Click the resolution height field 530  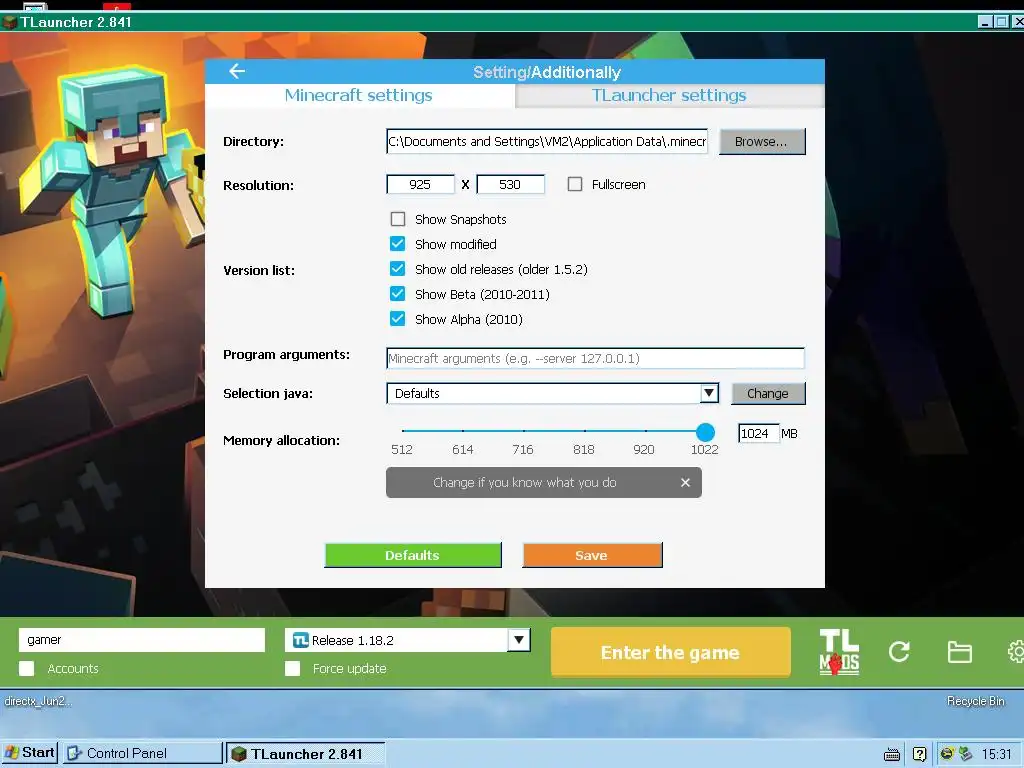[511, 185]
